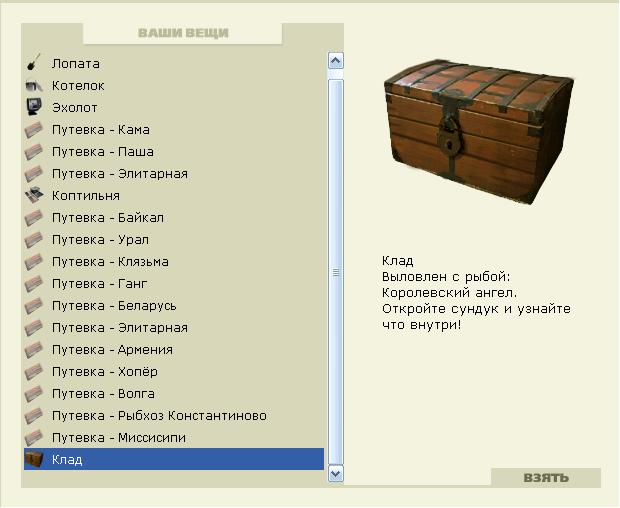Click the ticket icon for Путевка - Беларусь

[34, 306]
